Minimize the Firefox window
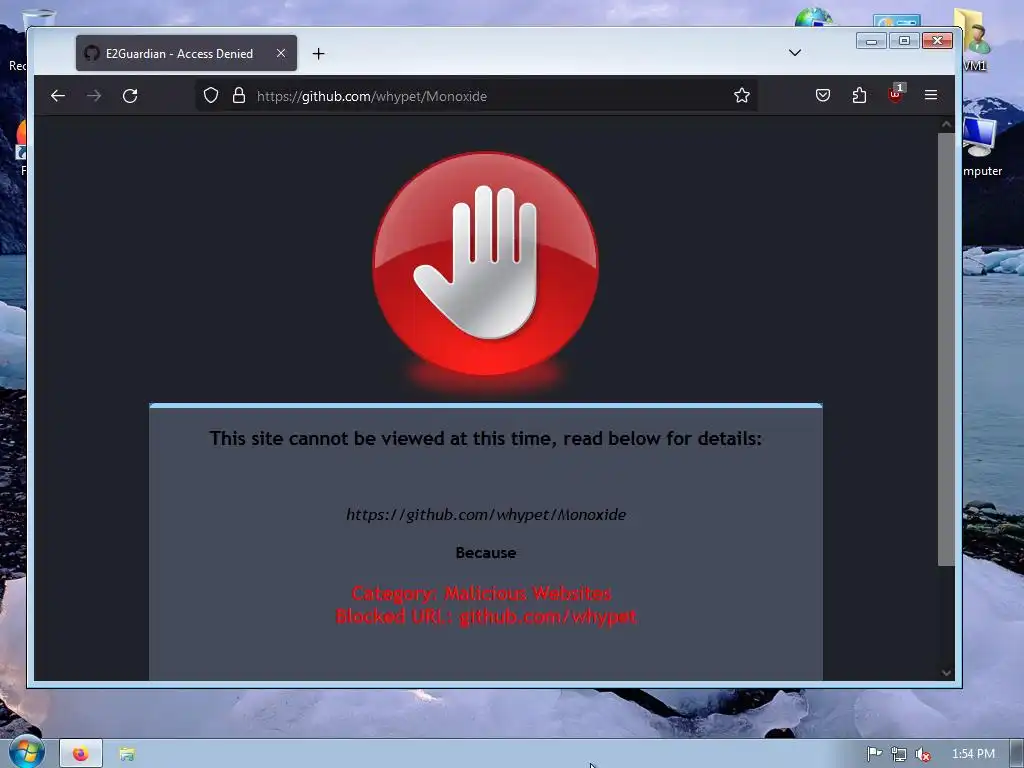The image size is (1024, 768). click(871, 41)
